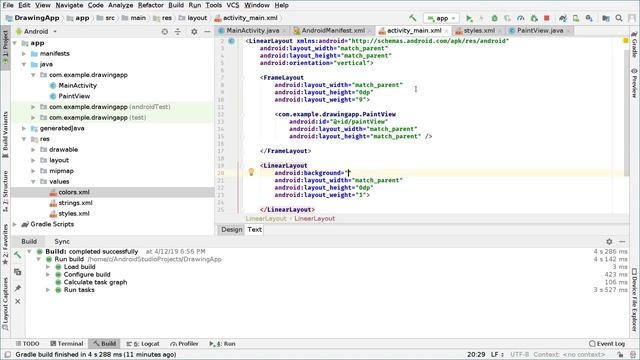Click the pin icon in the Build panel
640x360 pixels.
point(18,288)
